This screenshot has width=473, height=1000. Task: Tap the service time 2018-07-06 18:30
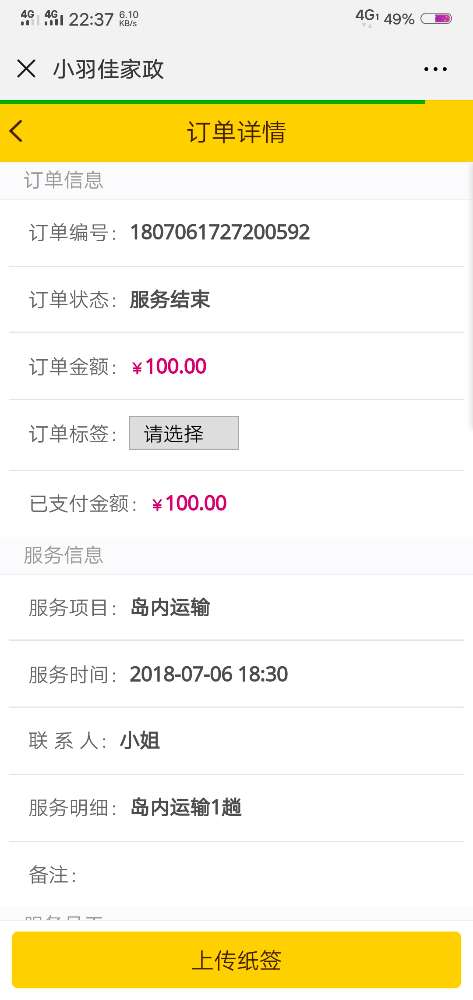208,674
